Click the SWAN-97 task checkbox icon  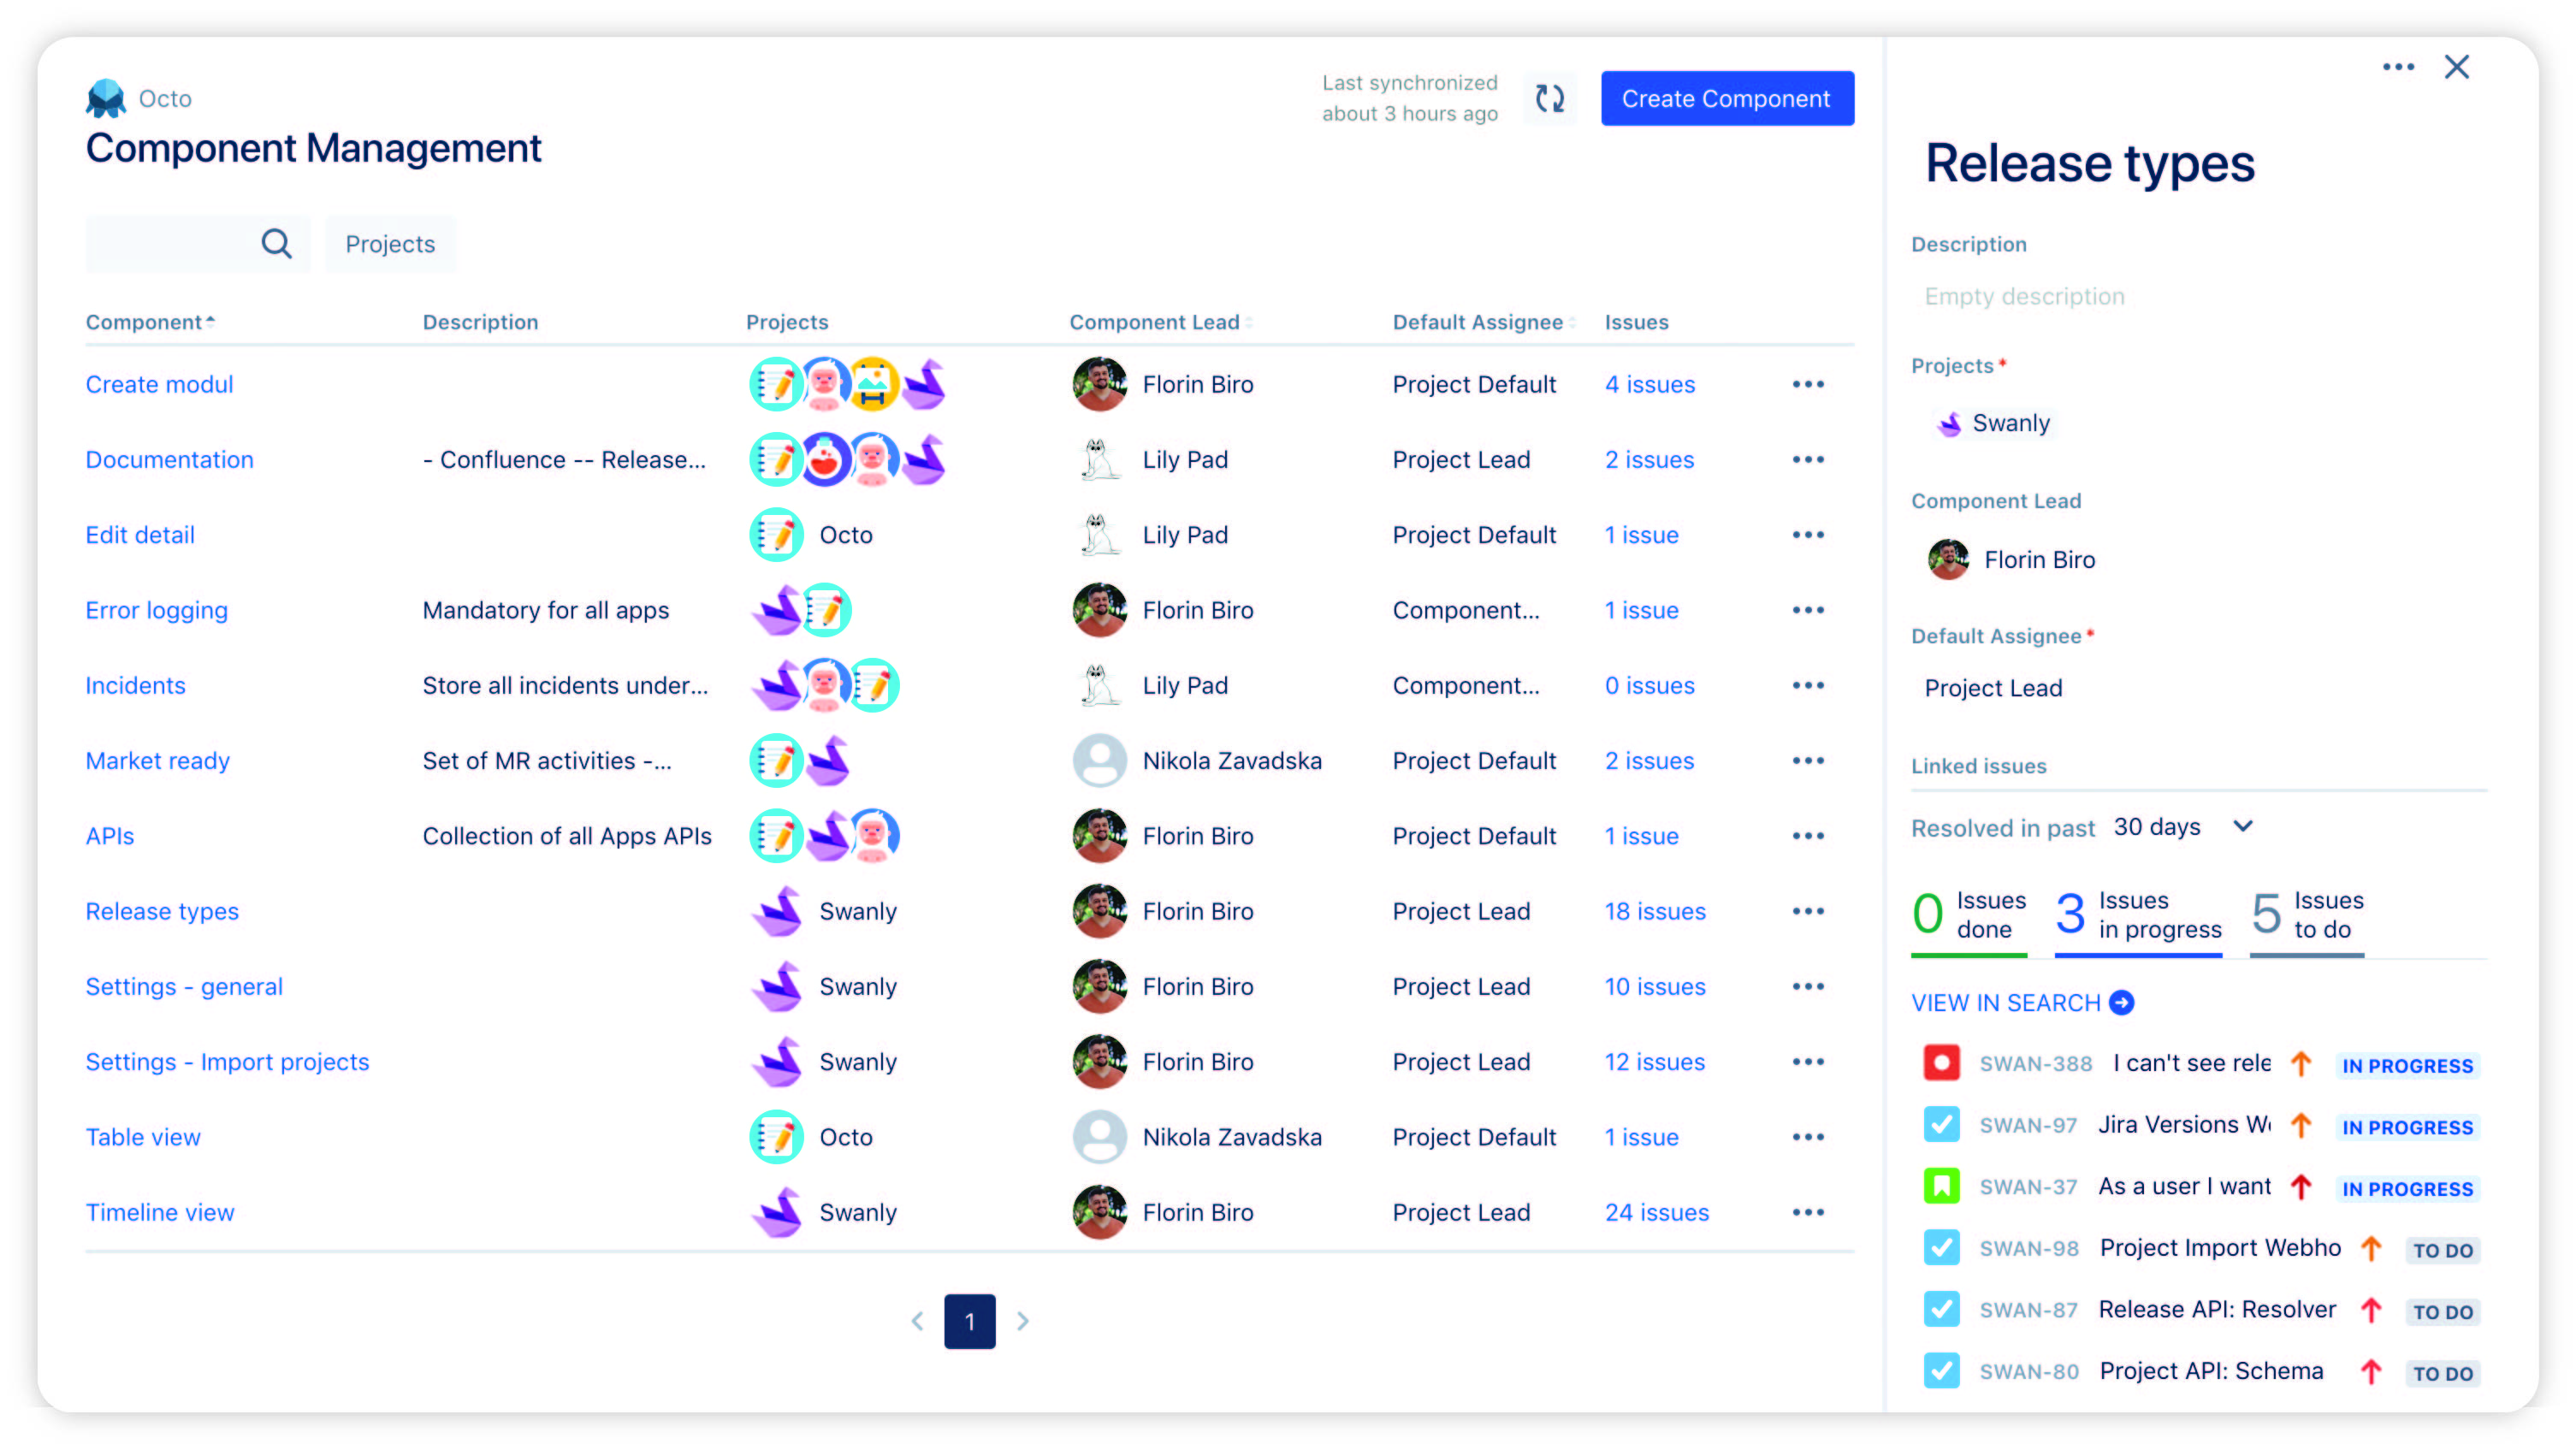click(x=1941, y=1124)
